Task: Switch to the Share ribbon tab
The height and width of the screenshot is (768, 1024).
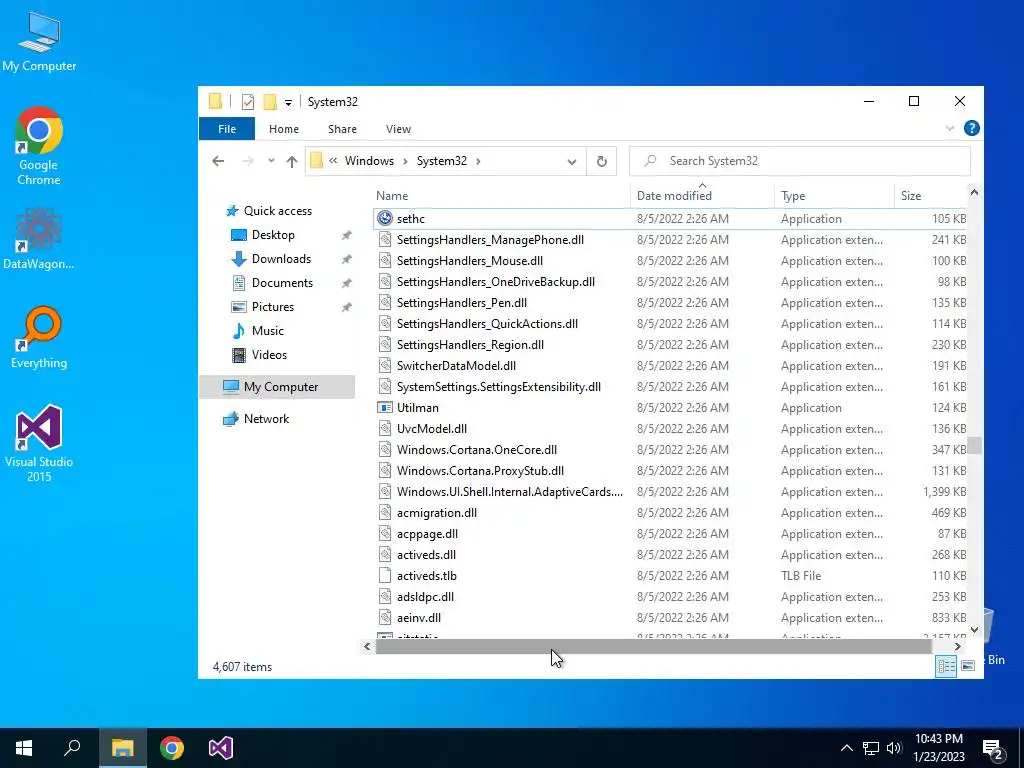Action: pos(342,129)
